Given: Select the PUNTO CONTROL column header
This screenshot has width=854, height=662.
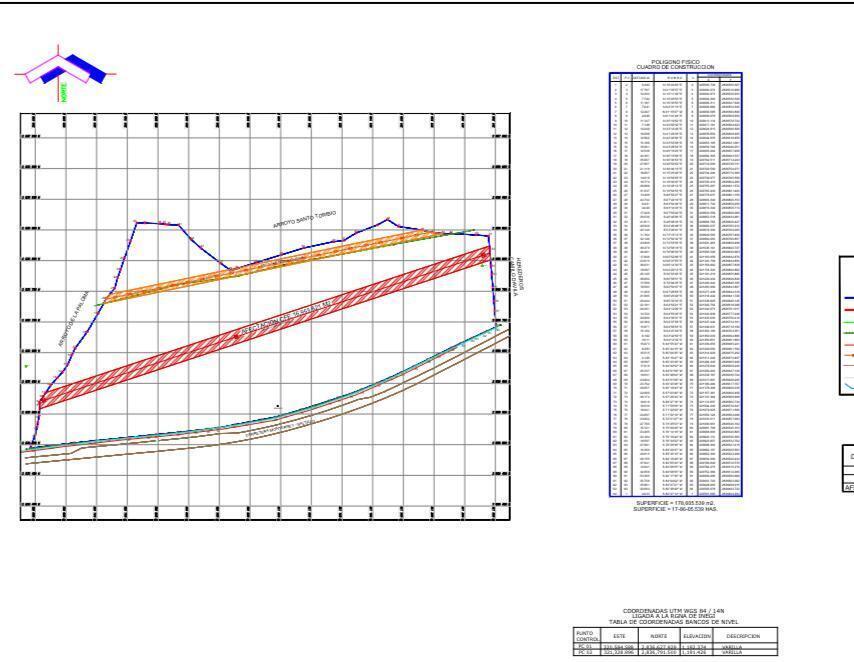Looking at the screenshot, I should pyautogui.click(x=586, y=635).
